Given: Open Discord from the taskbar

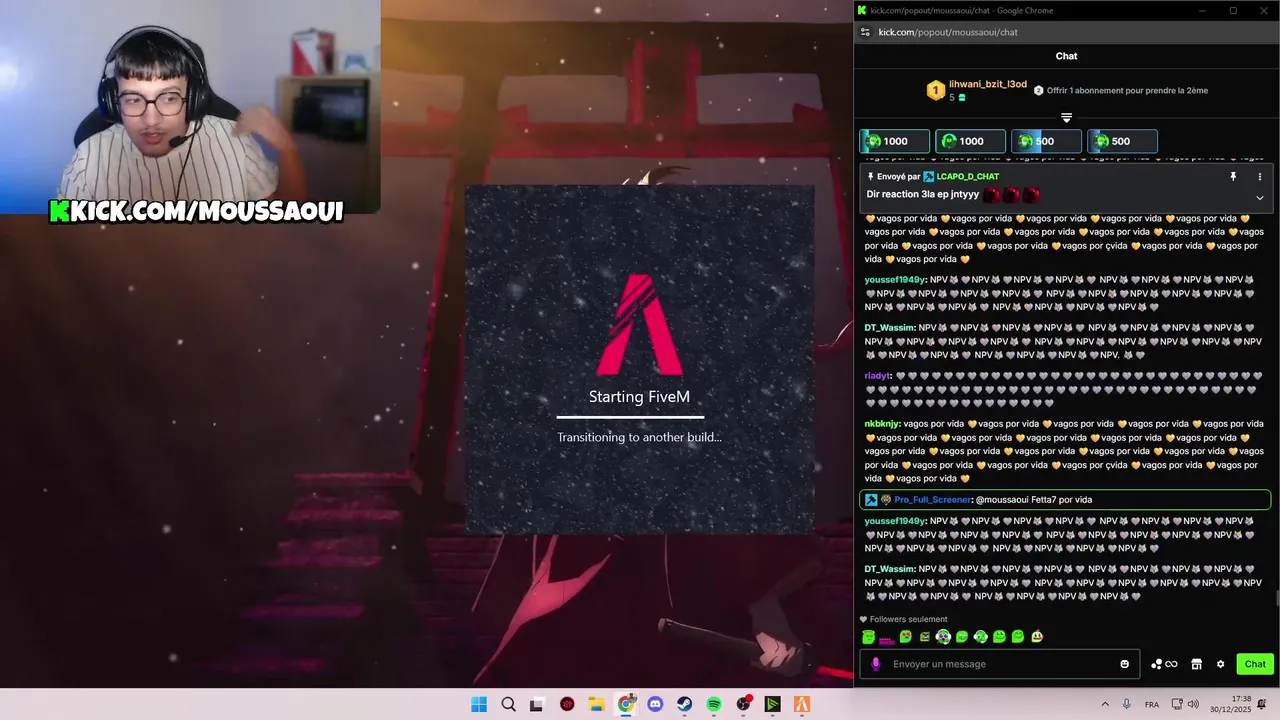Looking at the screenshot, I should 655,704.
